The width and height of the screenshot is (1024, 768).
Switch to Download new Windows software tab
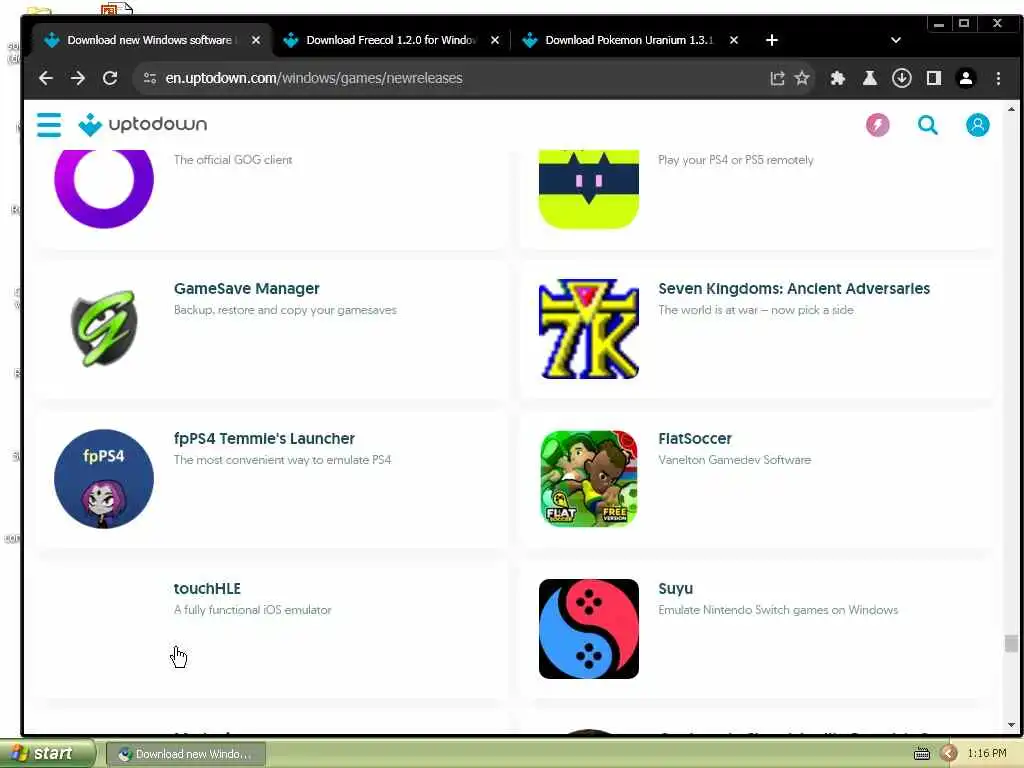149,40
